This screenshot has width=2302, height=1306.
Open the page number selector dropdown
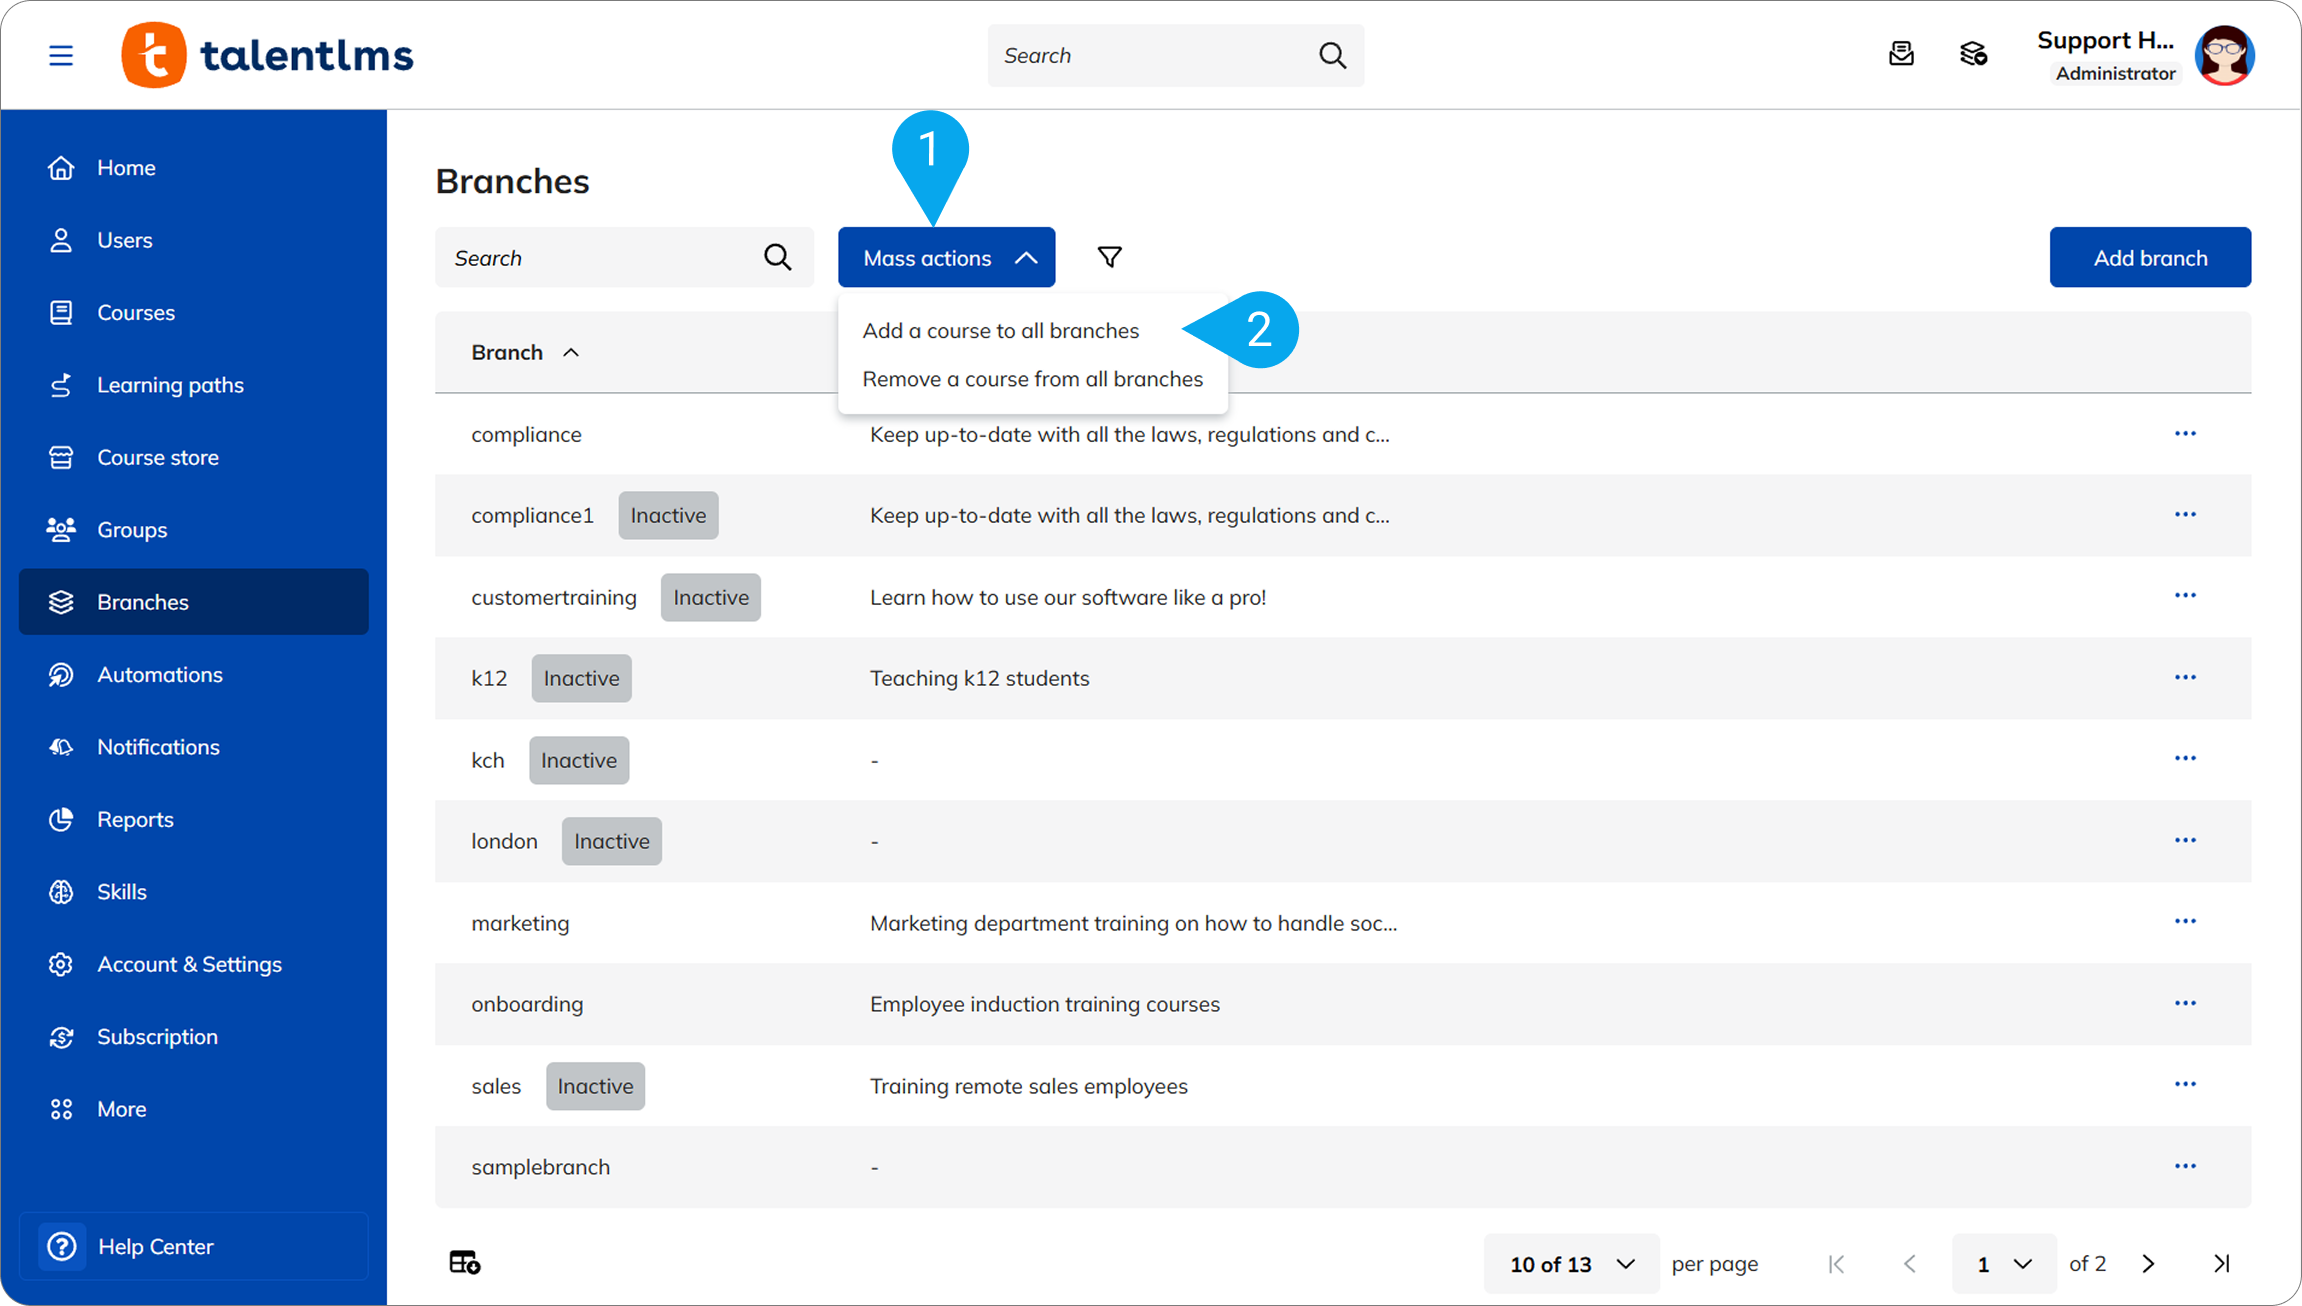click(x=2003, y=1264)
